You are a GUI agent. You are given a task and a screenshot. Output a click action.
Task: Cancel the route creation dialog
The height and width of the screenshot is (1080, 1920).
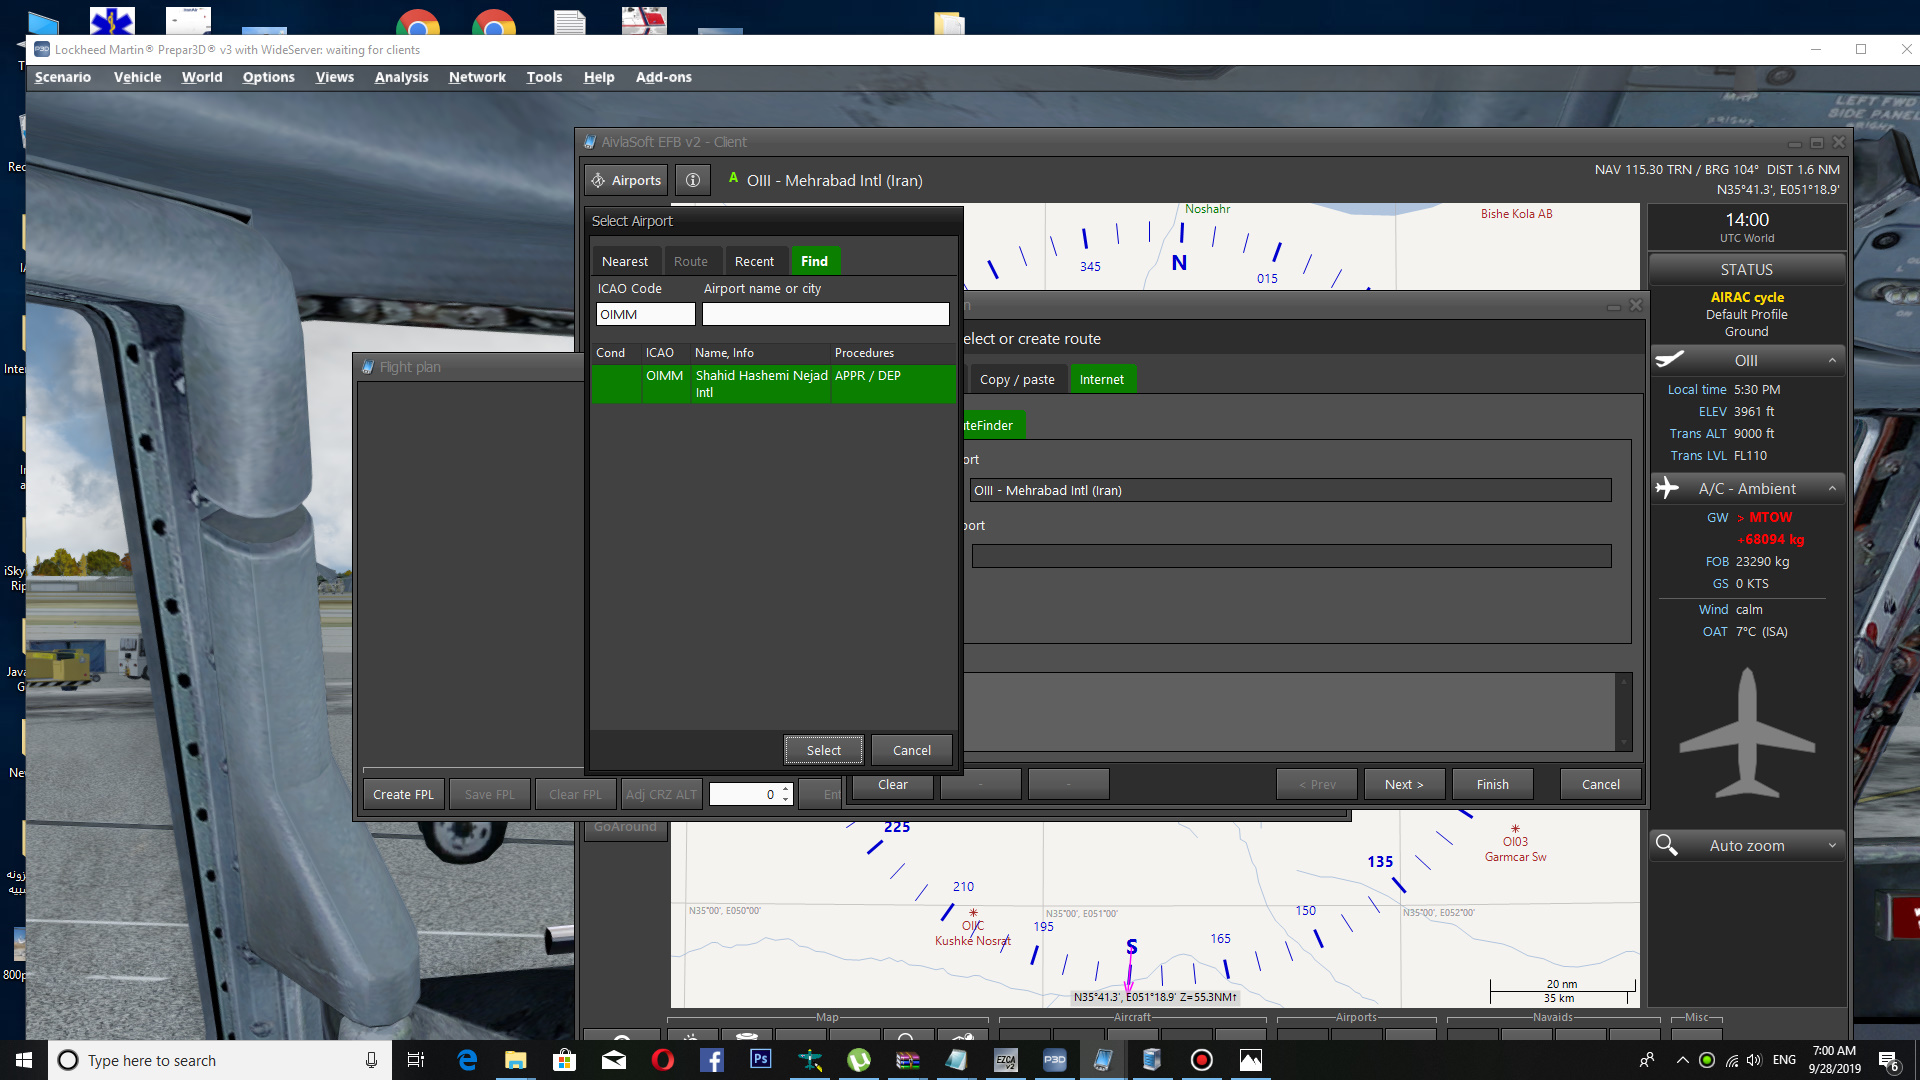tap(1601, 784)
